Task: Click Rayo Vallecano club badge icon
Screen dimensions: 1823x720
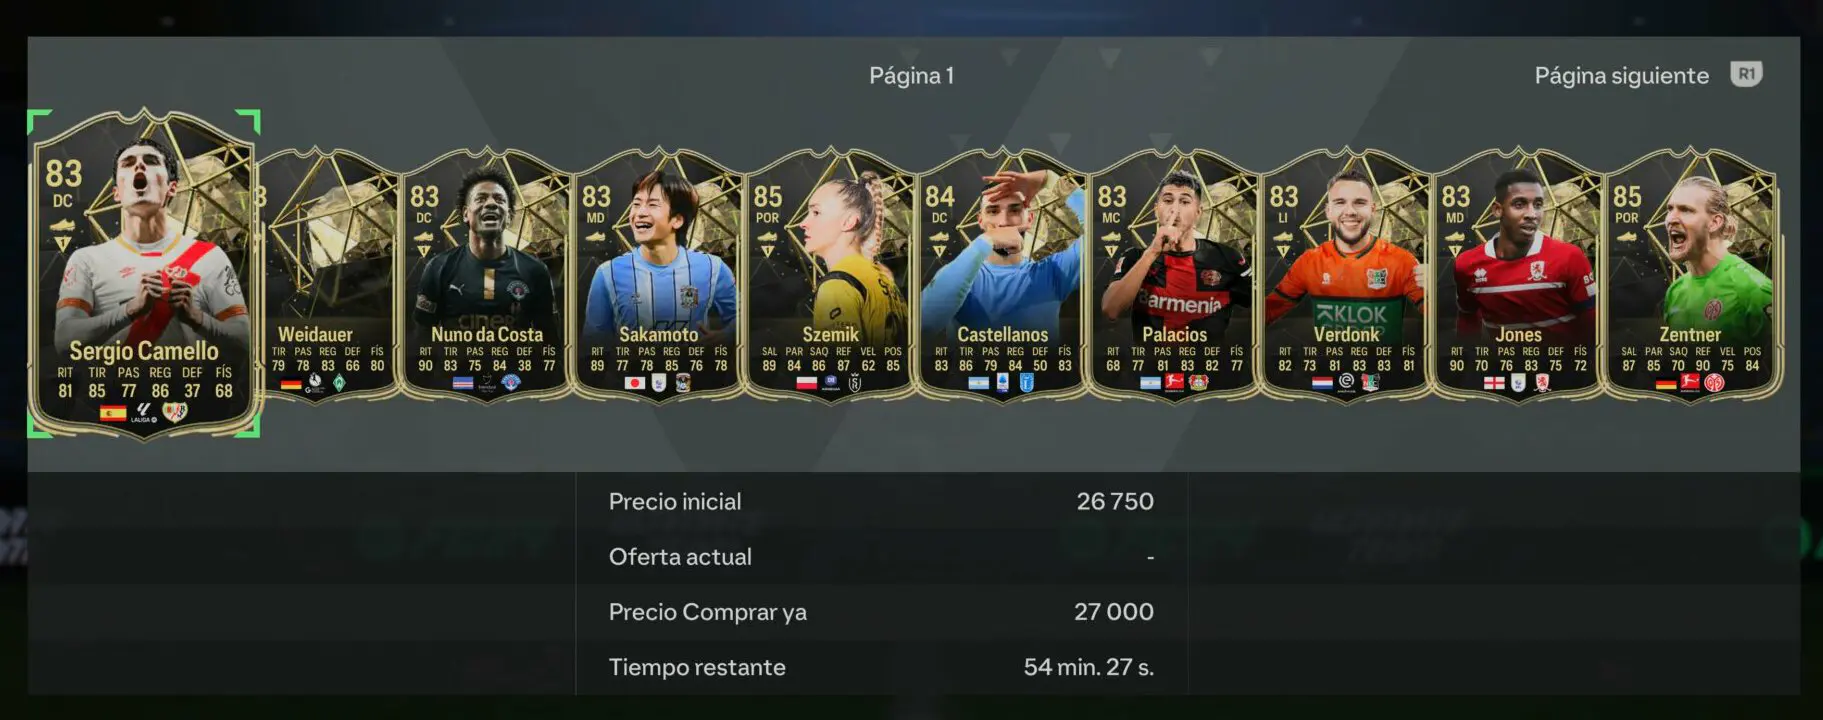Action: pyautogui.click(x=175, y=412)
